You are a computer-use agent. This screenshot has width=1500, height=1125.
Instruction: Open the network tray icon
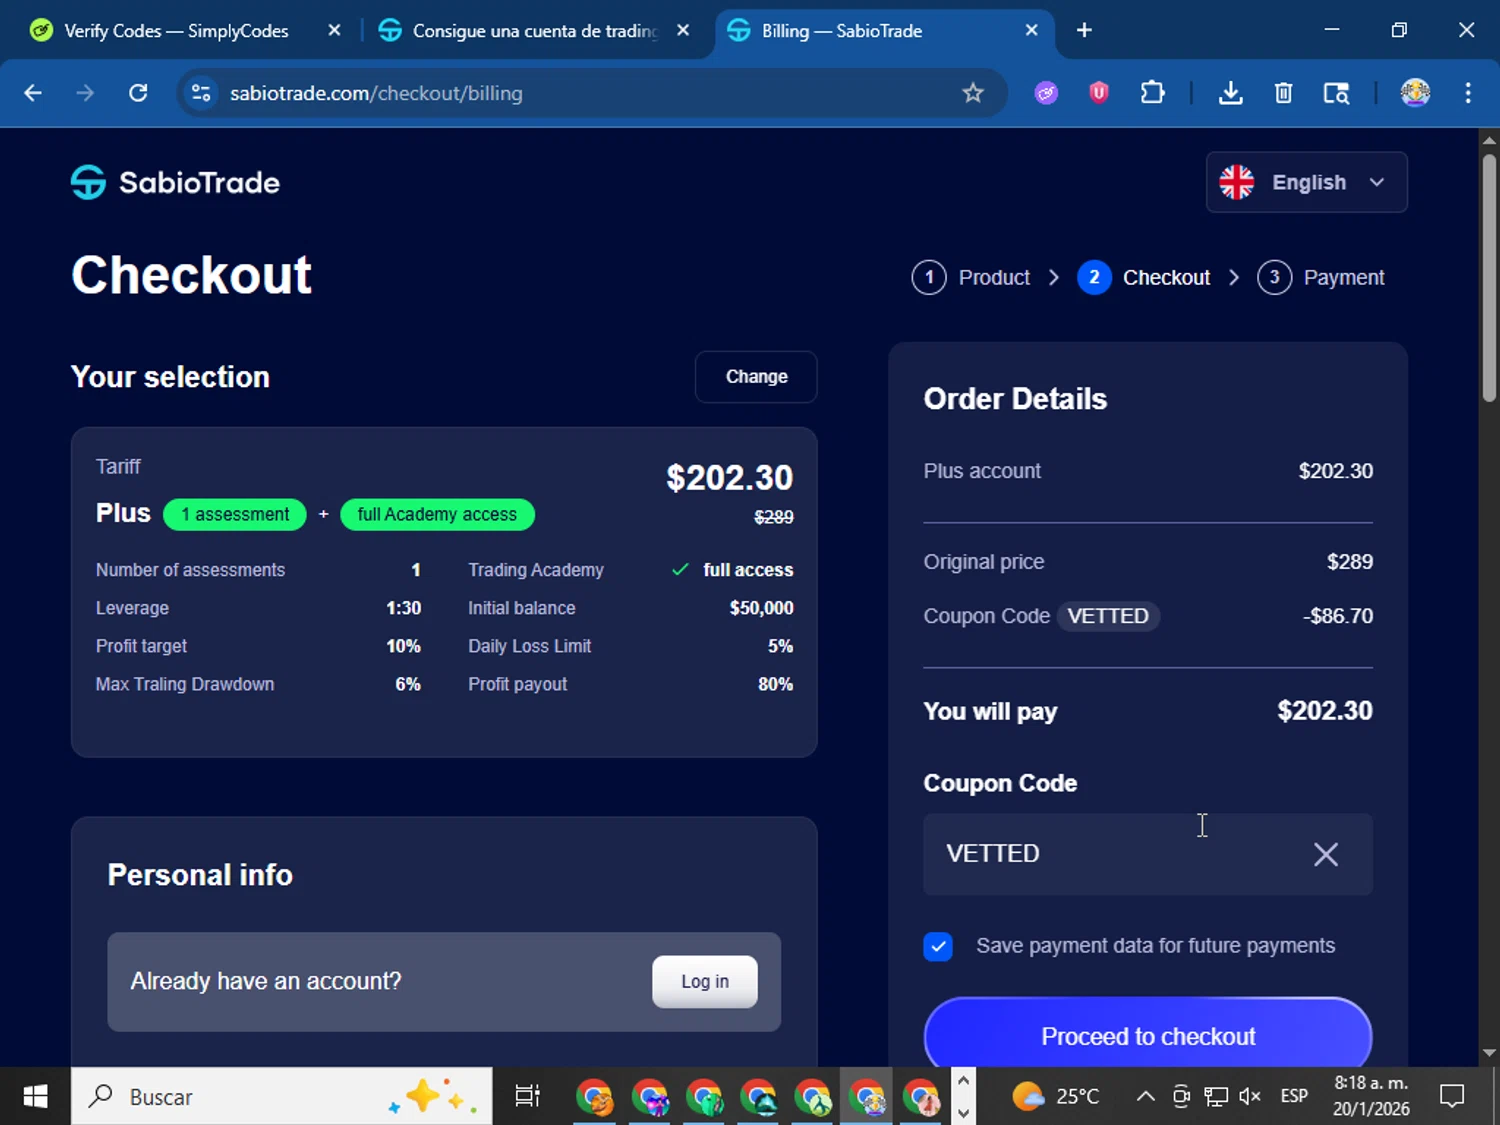(1215, 1097)
